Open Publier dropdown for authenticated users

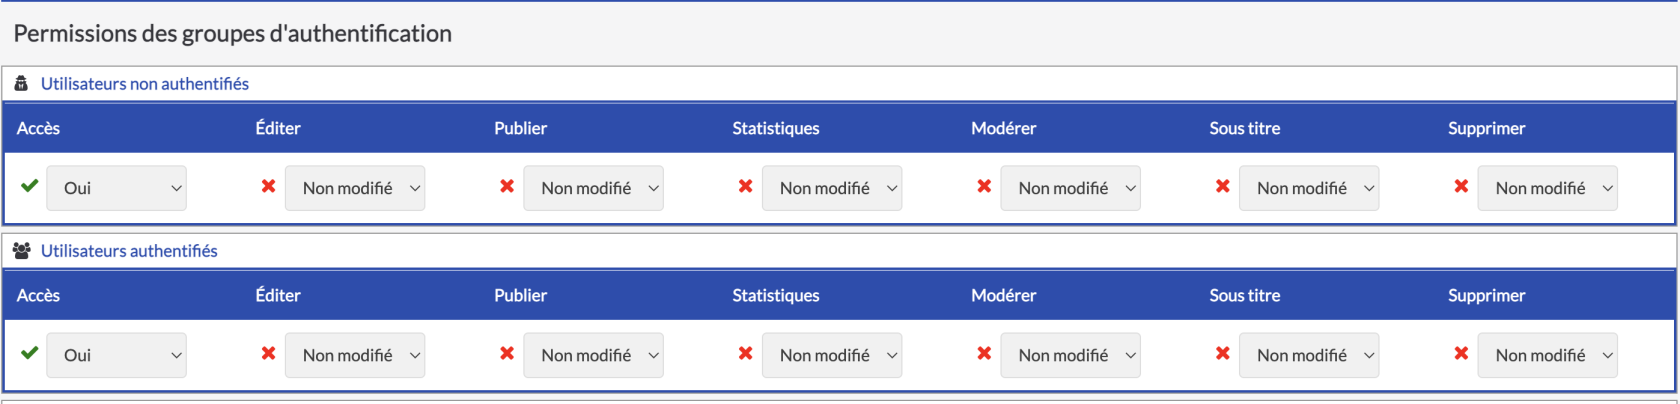[593, 355]
